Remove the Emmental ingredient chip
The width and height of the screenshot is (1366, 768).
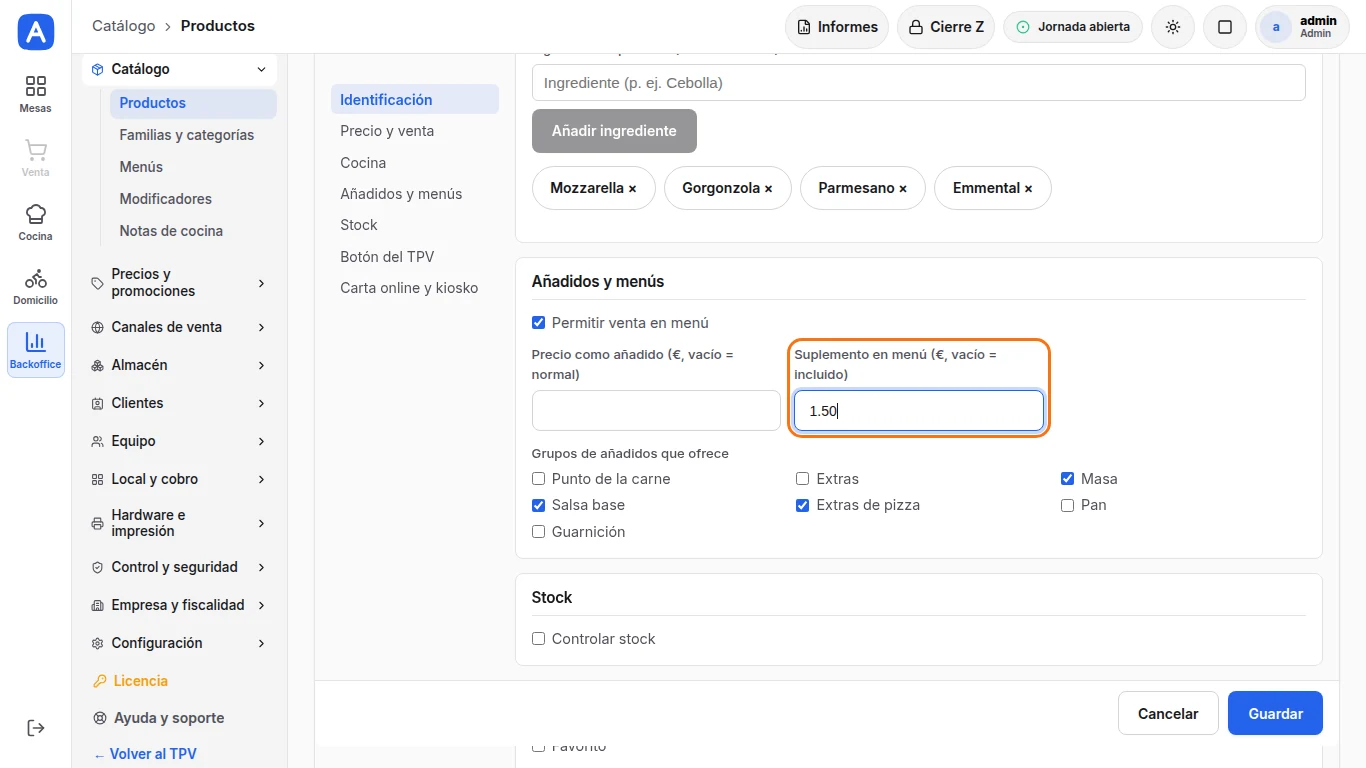[1028, 188]
